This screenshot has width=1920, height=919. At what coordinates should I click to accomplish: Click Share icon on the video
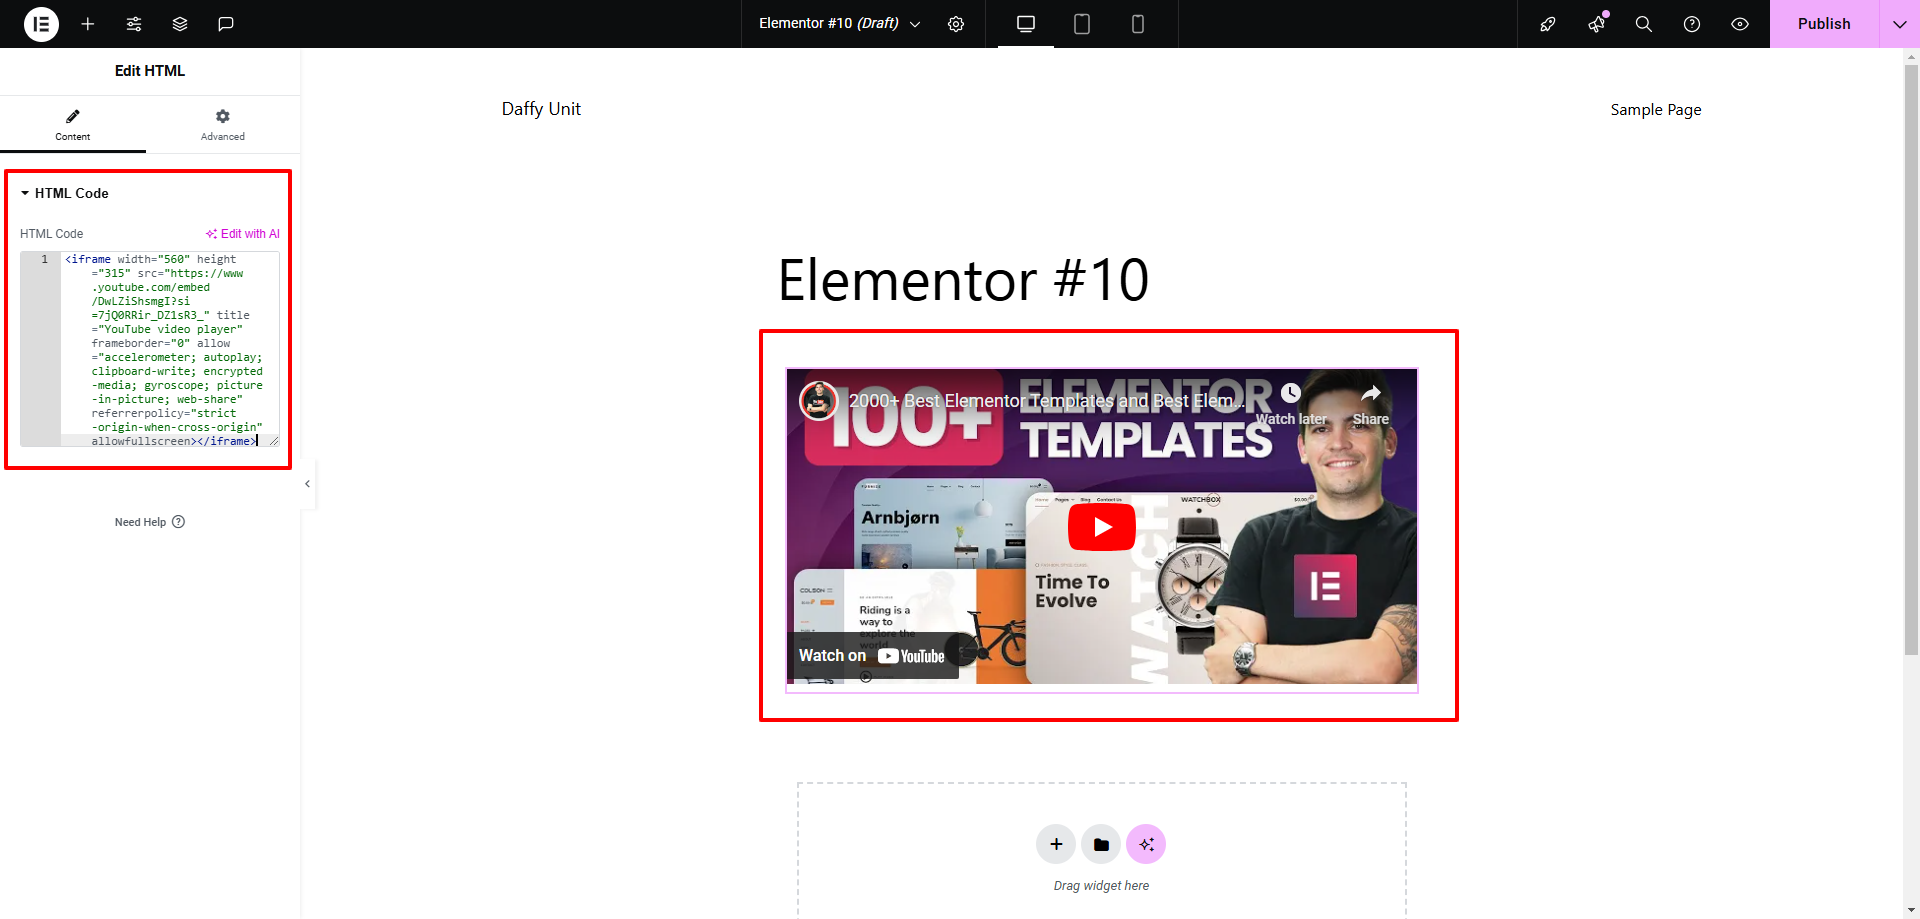(x=1371, y=405)
